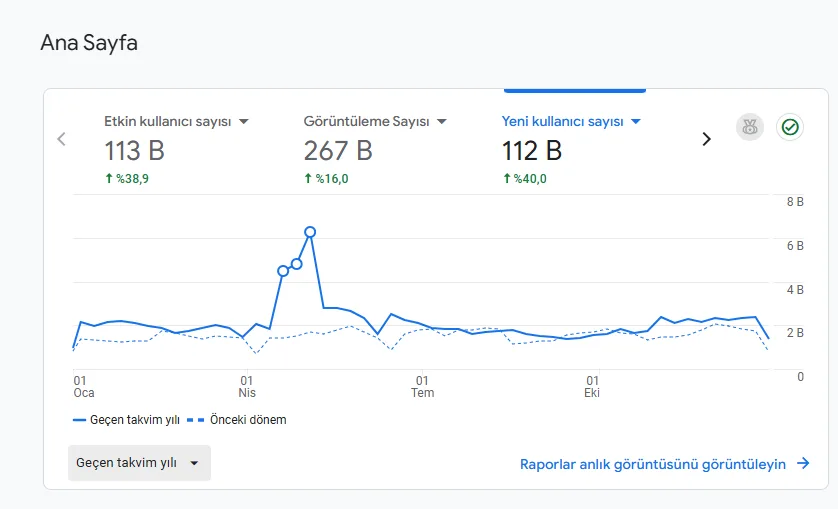This screenshot has height=509, width=838.
Task: Click the 01 Nis axis label
Action: tap(247, 387)
